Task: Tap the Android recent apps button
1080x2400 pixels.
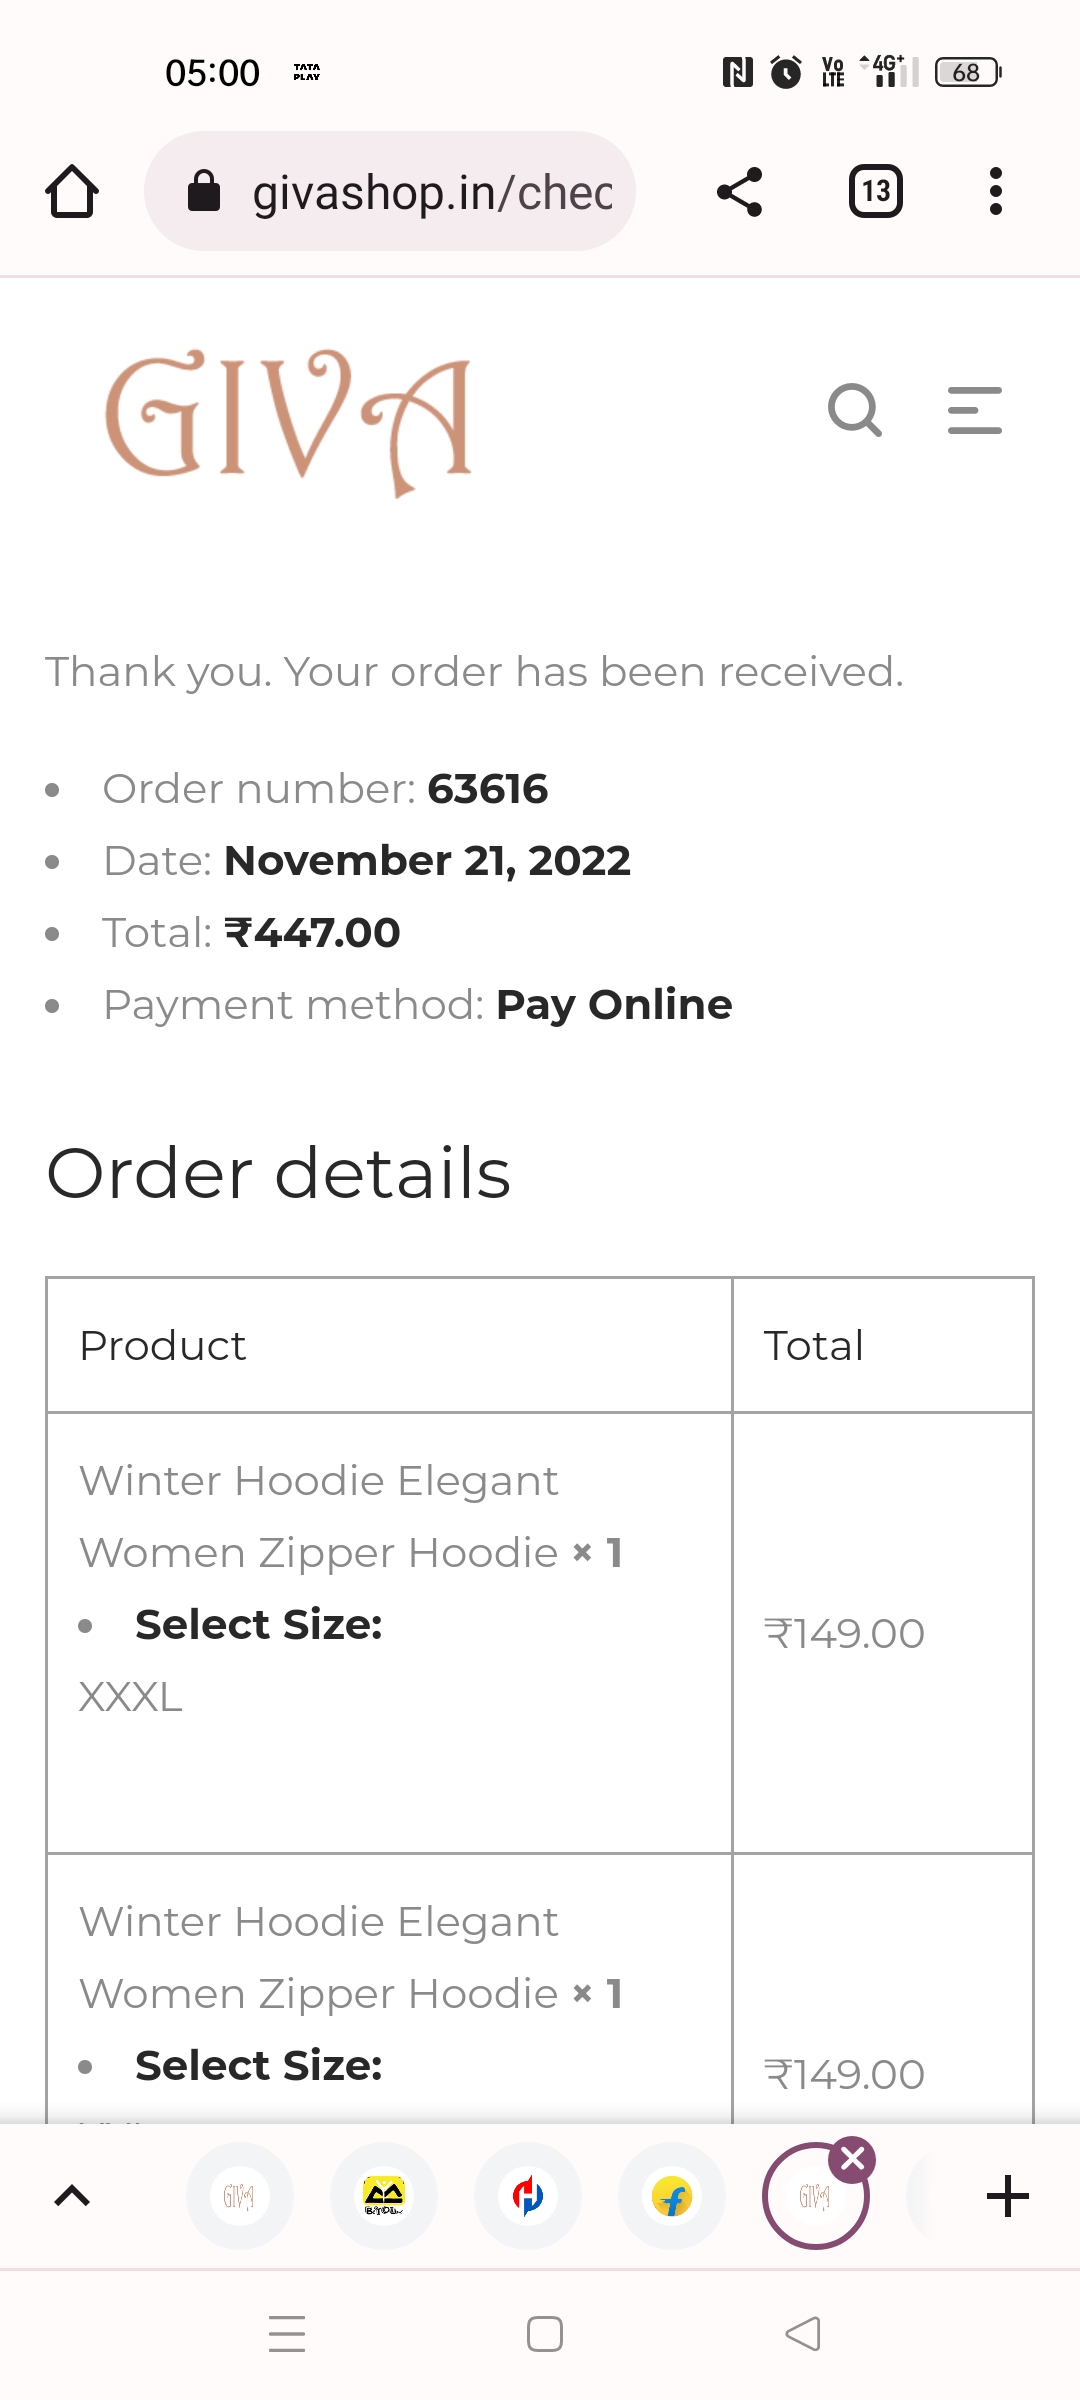Action: click(287, 2334)
